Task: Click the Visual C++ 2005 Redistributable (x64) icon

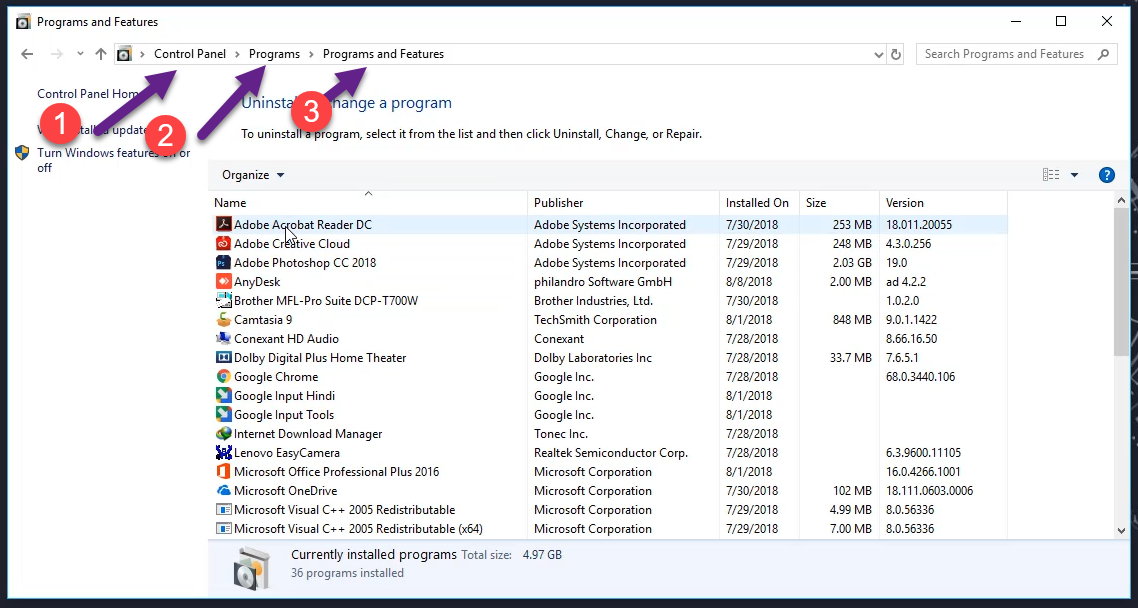Action: pos(224,528)
